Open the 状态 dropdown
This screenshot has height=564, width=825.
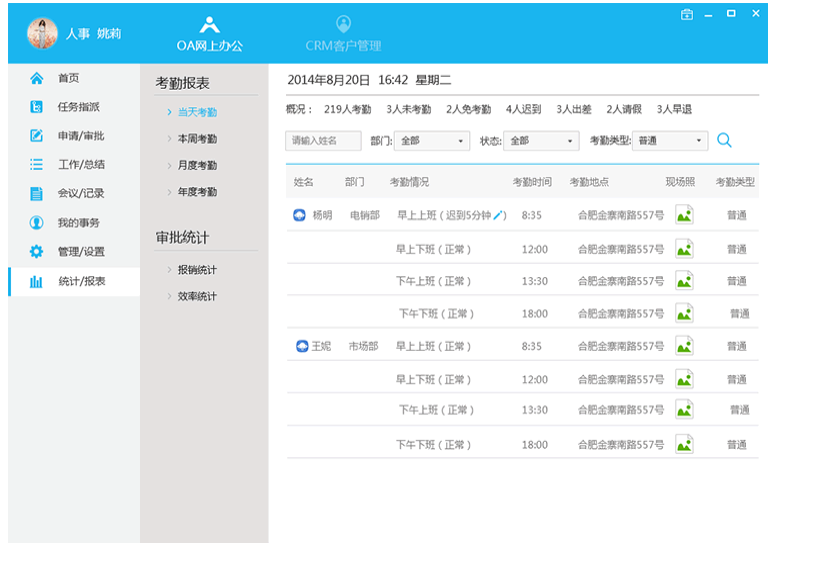(x=541, y=141)
